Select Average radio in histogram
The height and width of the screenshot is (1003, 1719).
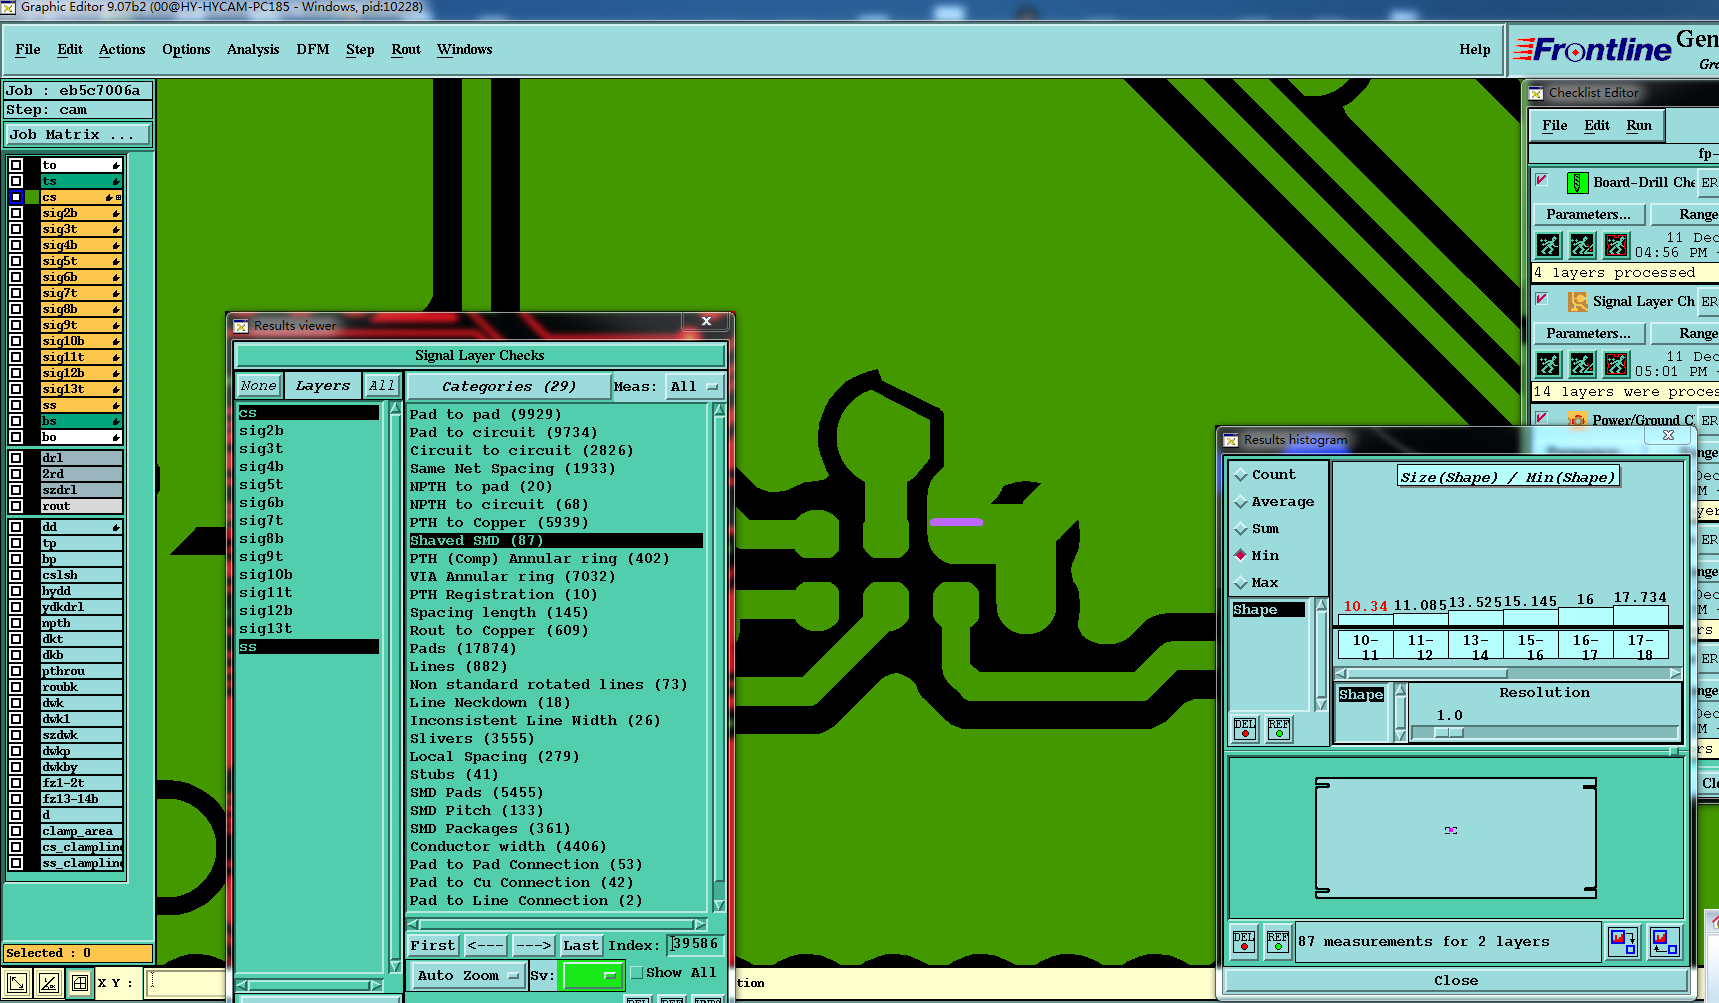coord(1241,502)
